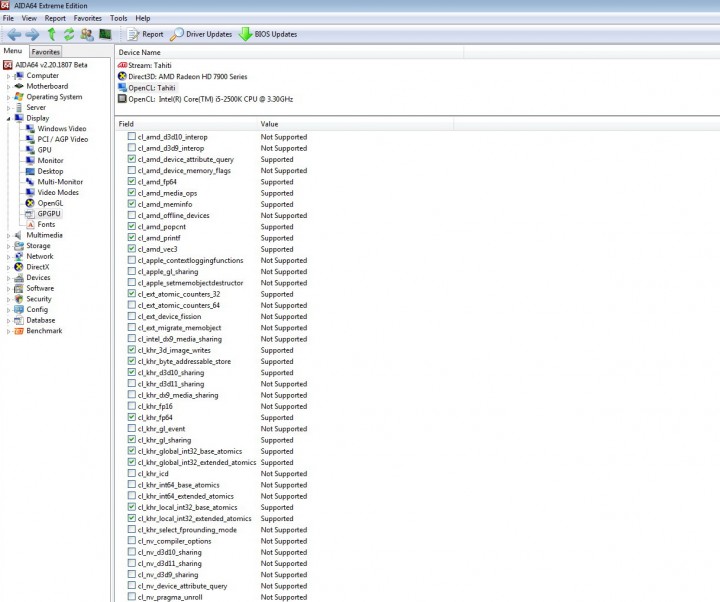Image resolution: width=720 pixels, height=602 pixels.
Task: Collapse the Display tree node
Action: click(8, 118)
